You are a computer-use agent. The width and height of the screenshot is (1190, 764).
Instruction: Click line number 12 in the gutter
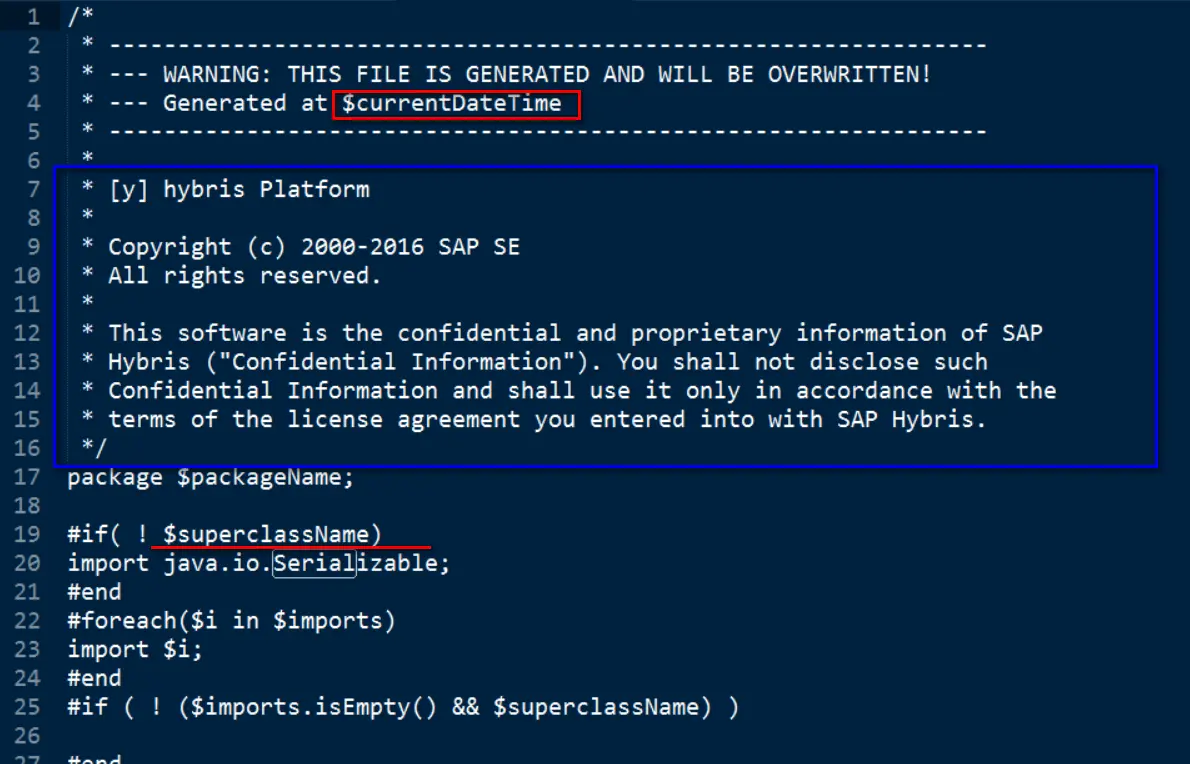[27, 333]
